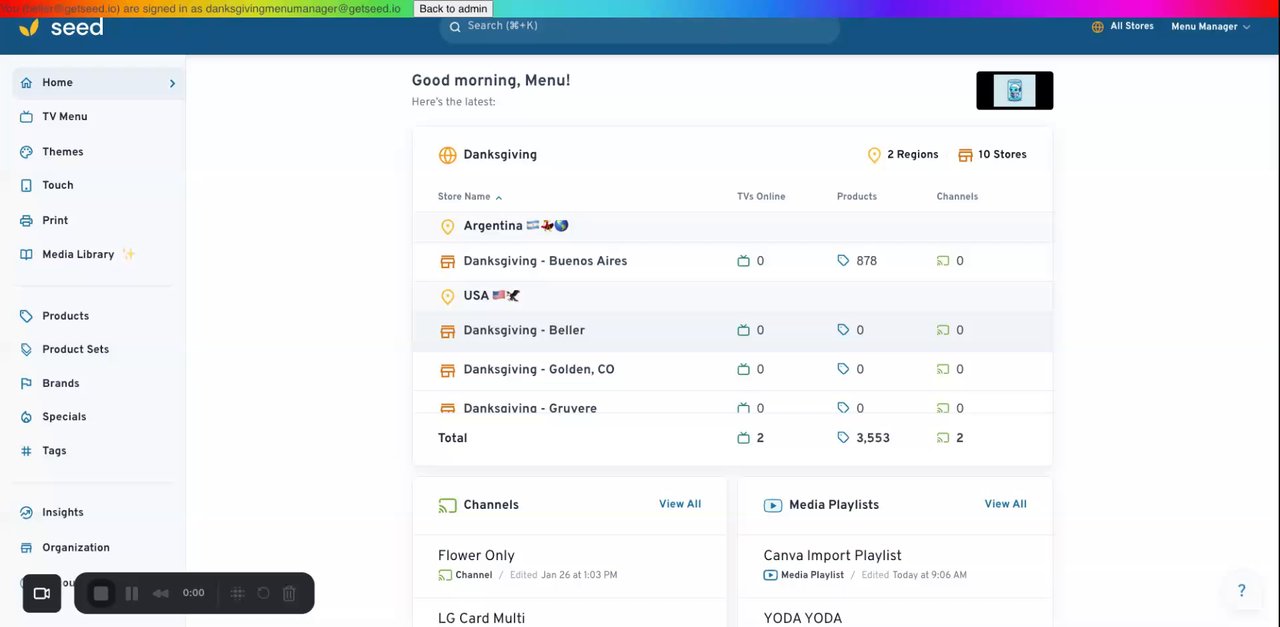Open the Flower Only channel
Image resolution: width=1280 pixels, height=627 pixels.
(476, 556)
